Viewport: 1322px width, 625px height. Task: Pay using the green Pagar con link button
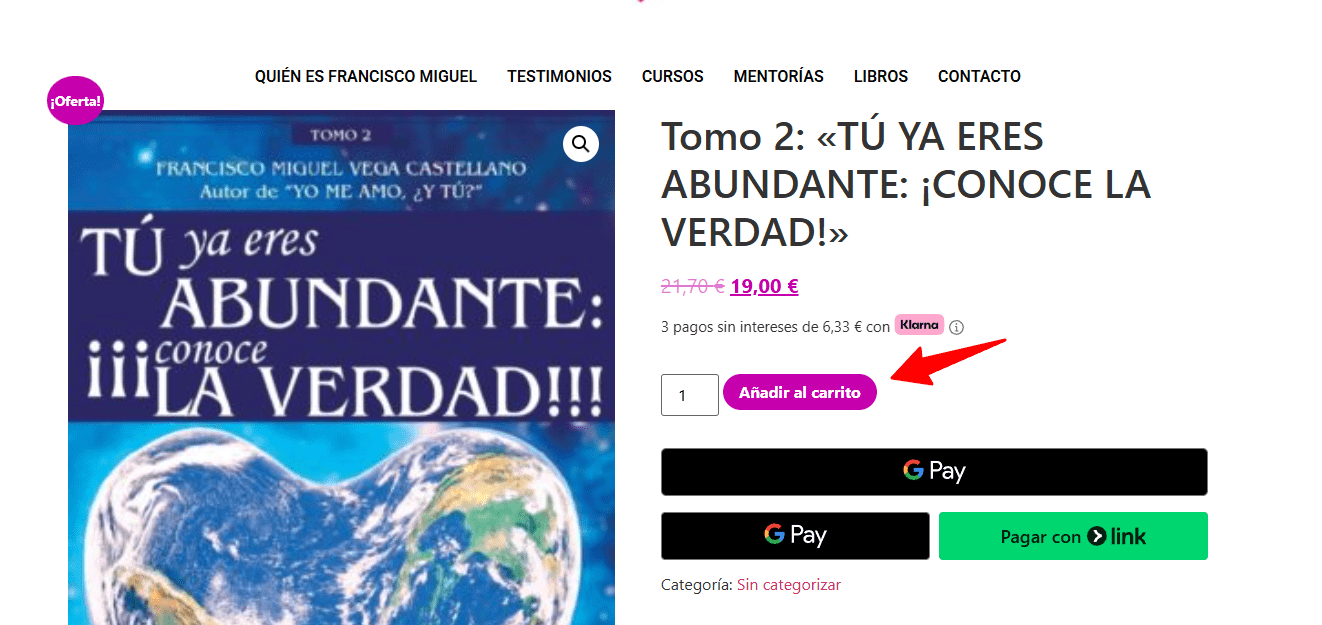tap(1073, 536)
